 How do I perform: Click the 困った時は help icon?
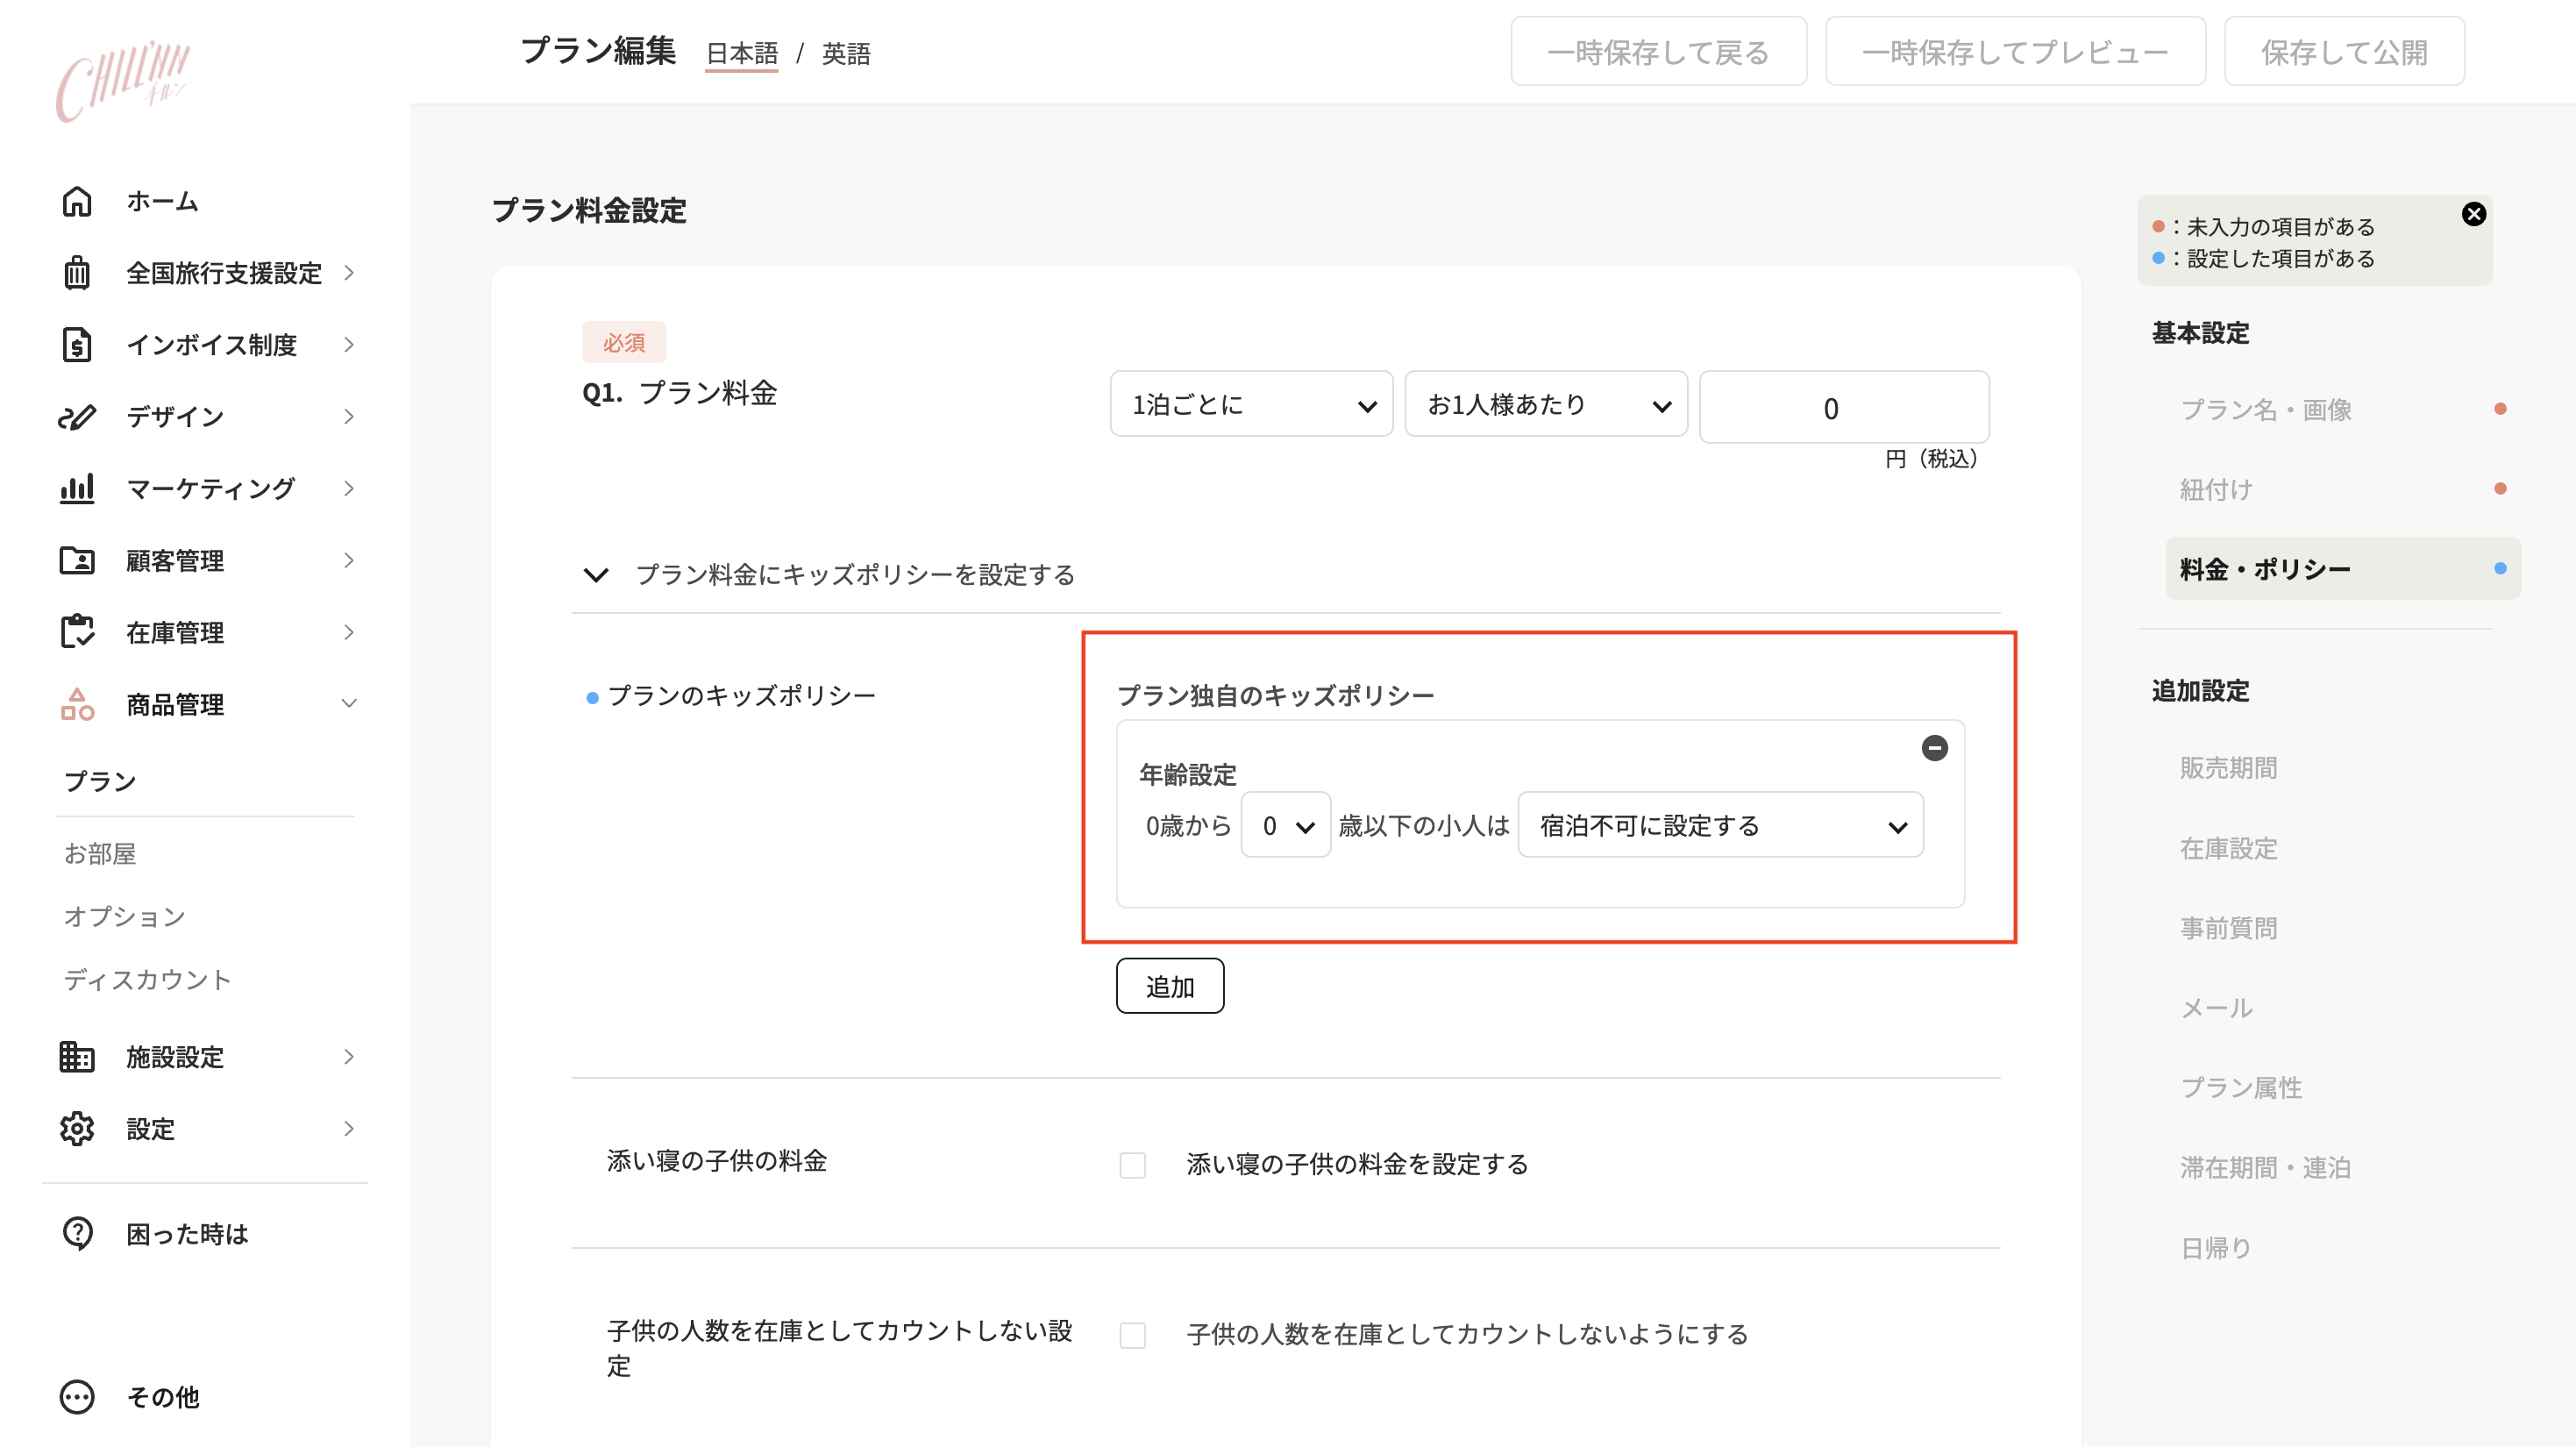[77, 1233]
